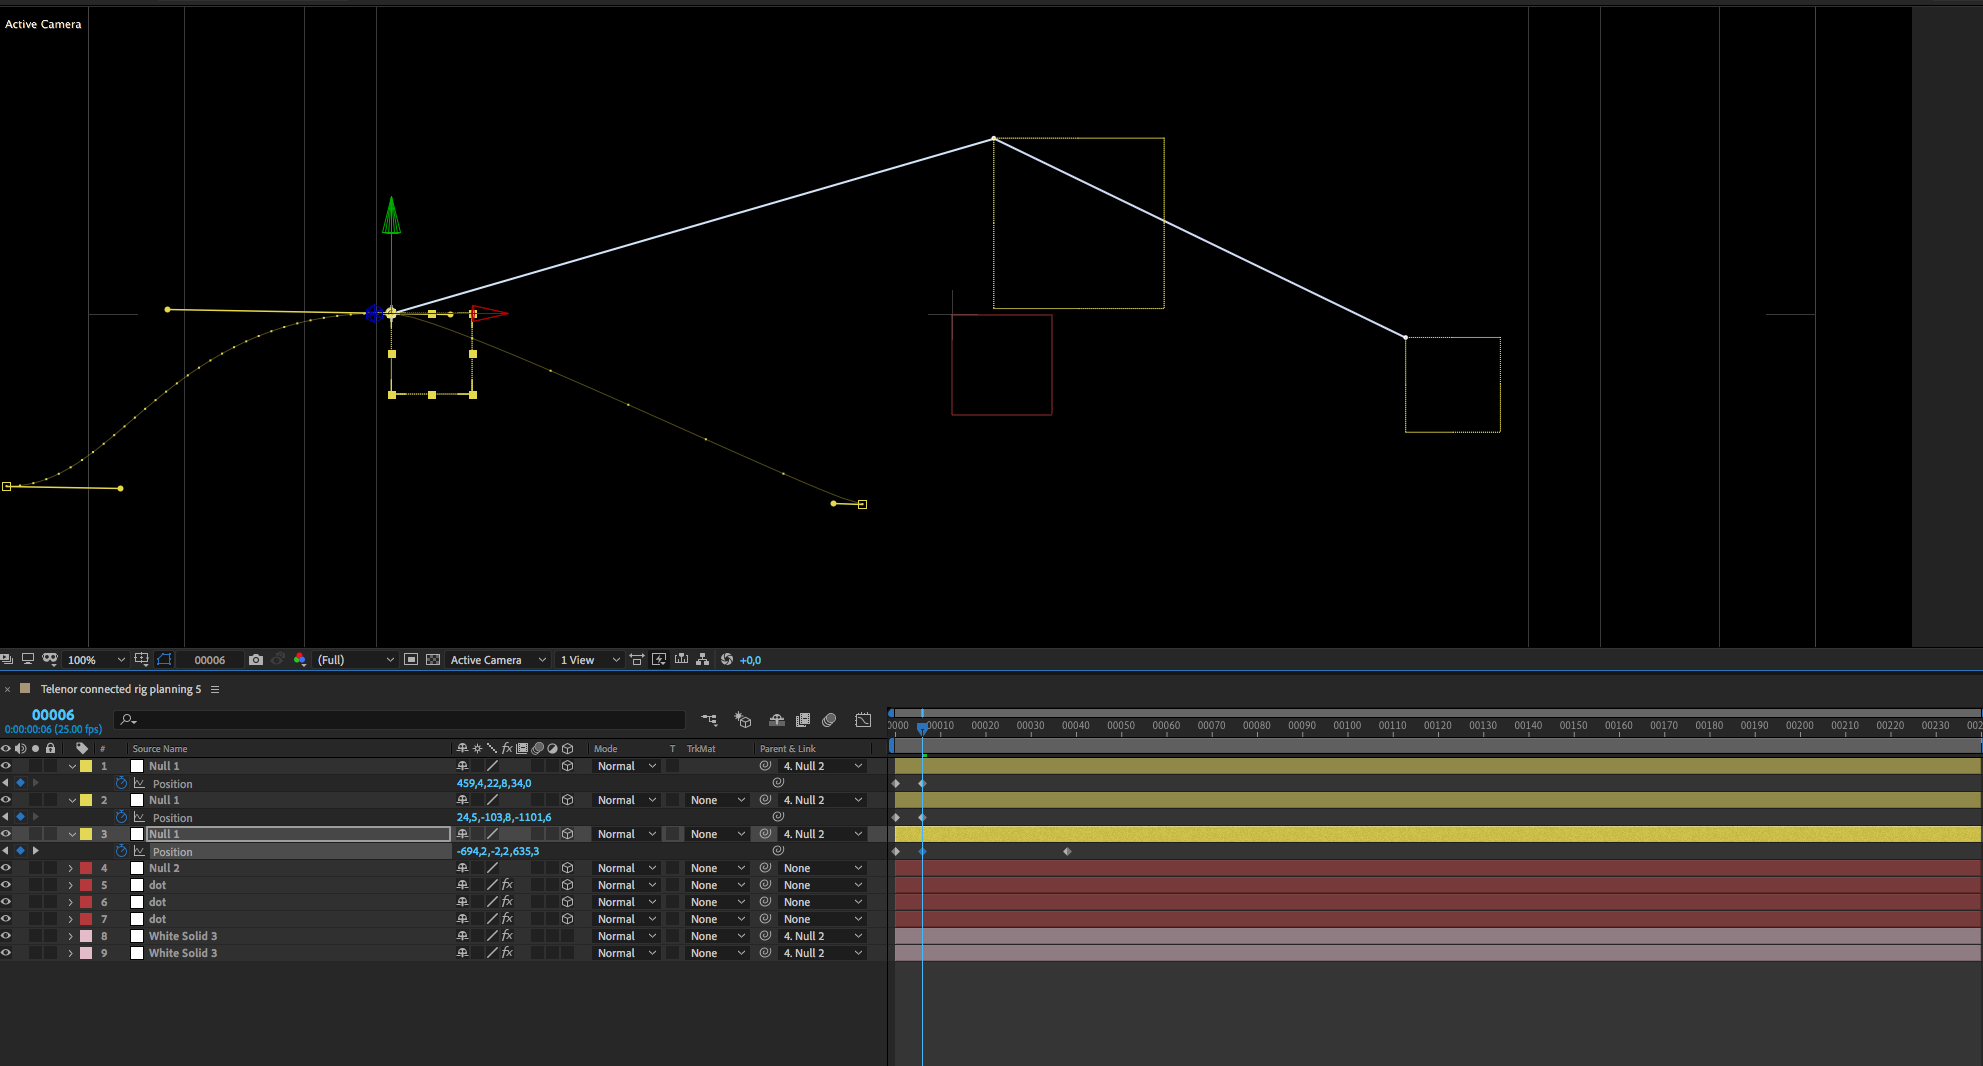
Task: Take a snapshot of the viewer
Action: 256,660
